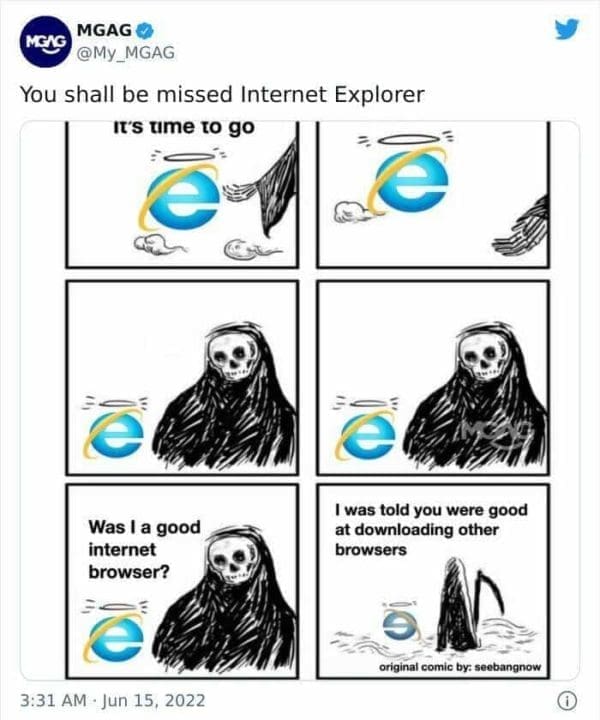600x720 pixels.
Task: Click the reaper's outstretched hand in first panel
Action: coord(241,191)
